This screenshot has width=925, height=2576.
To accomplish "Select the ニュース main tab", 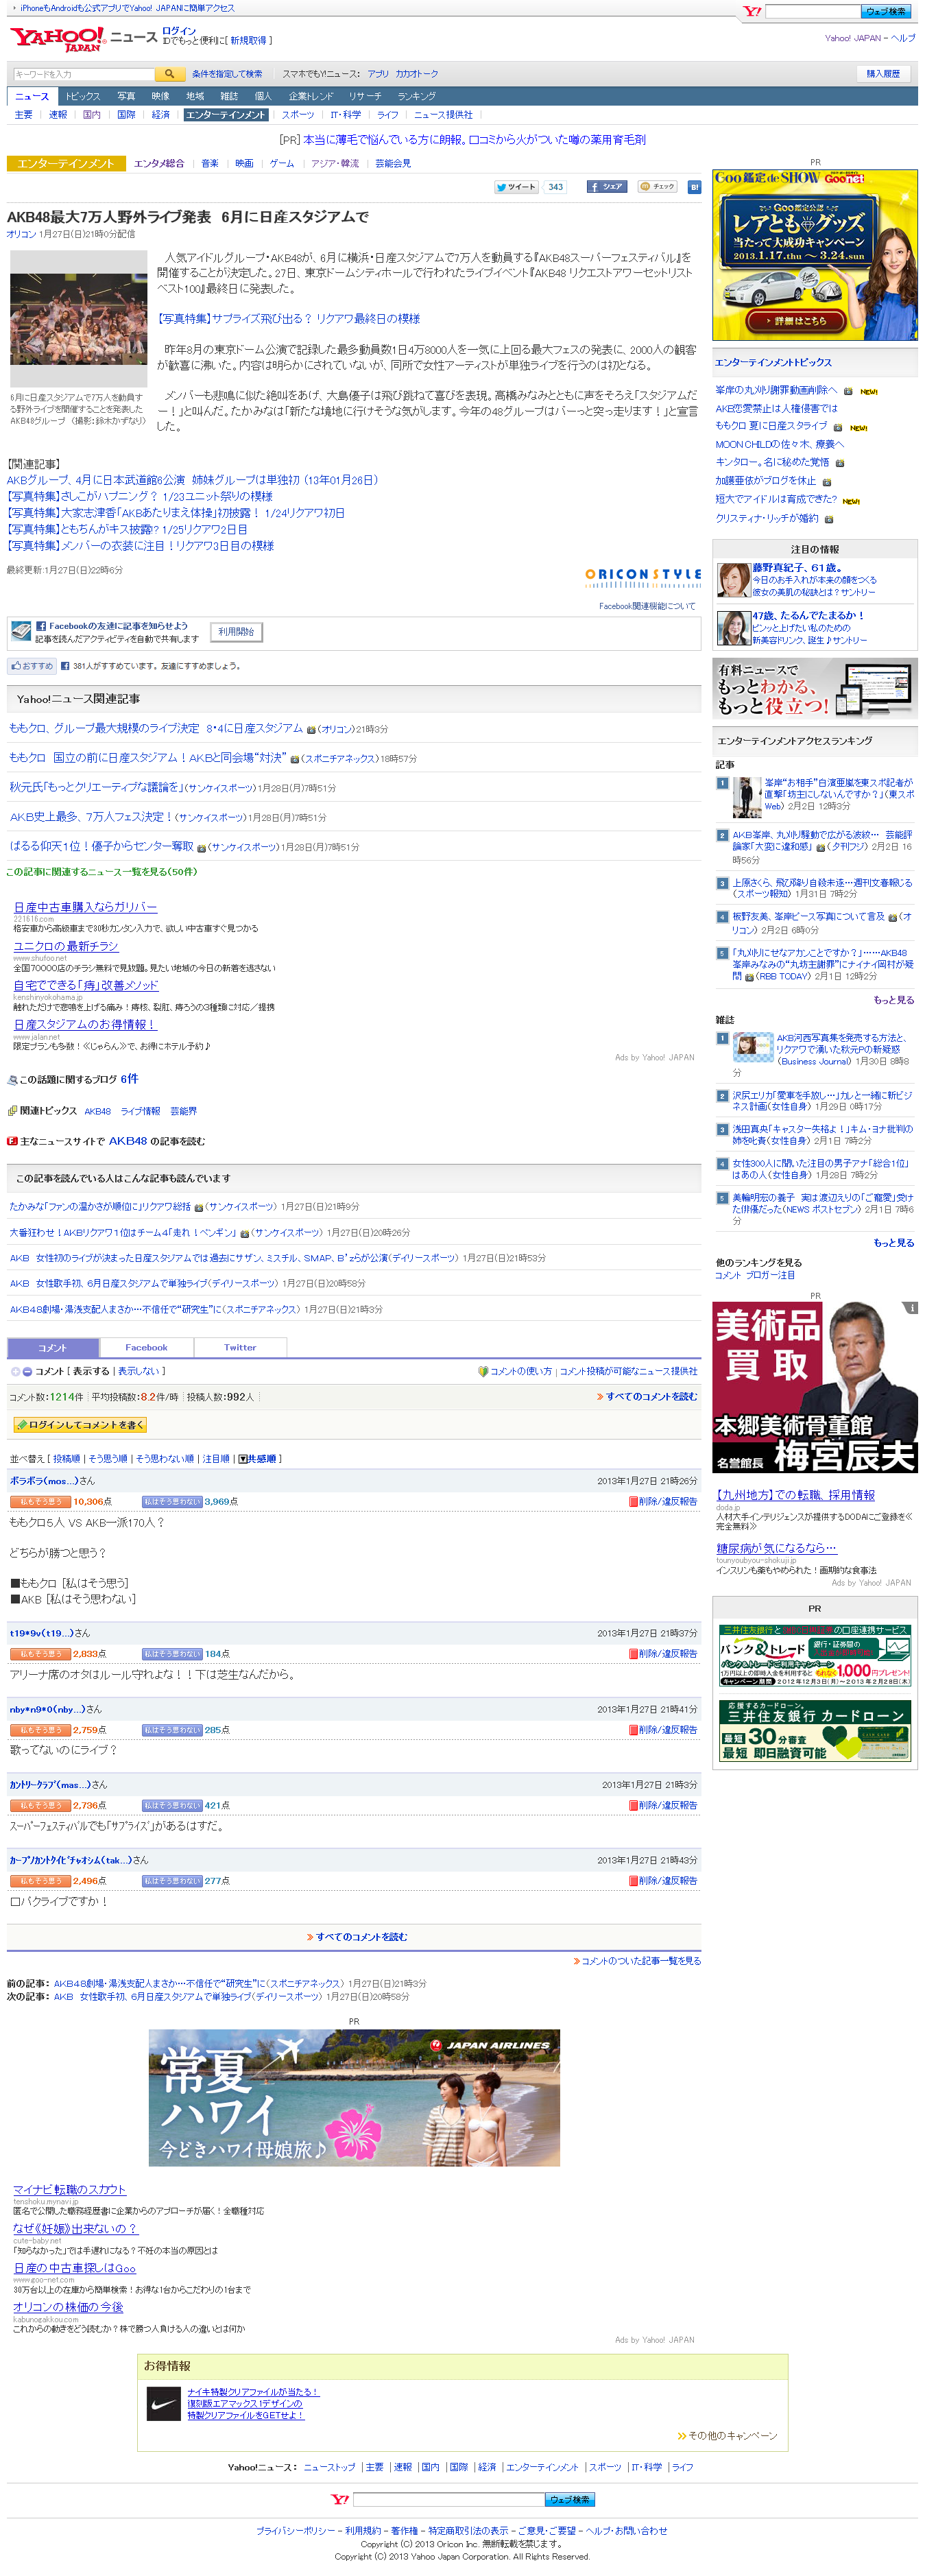I will click(x=32, y=96).
